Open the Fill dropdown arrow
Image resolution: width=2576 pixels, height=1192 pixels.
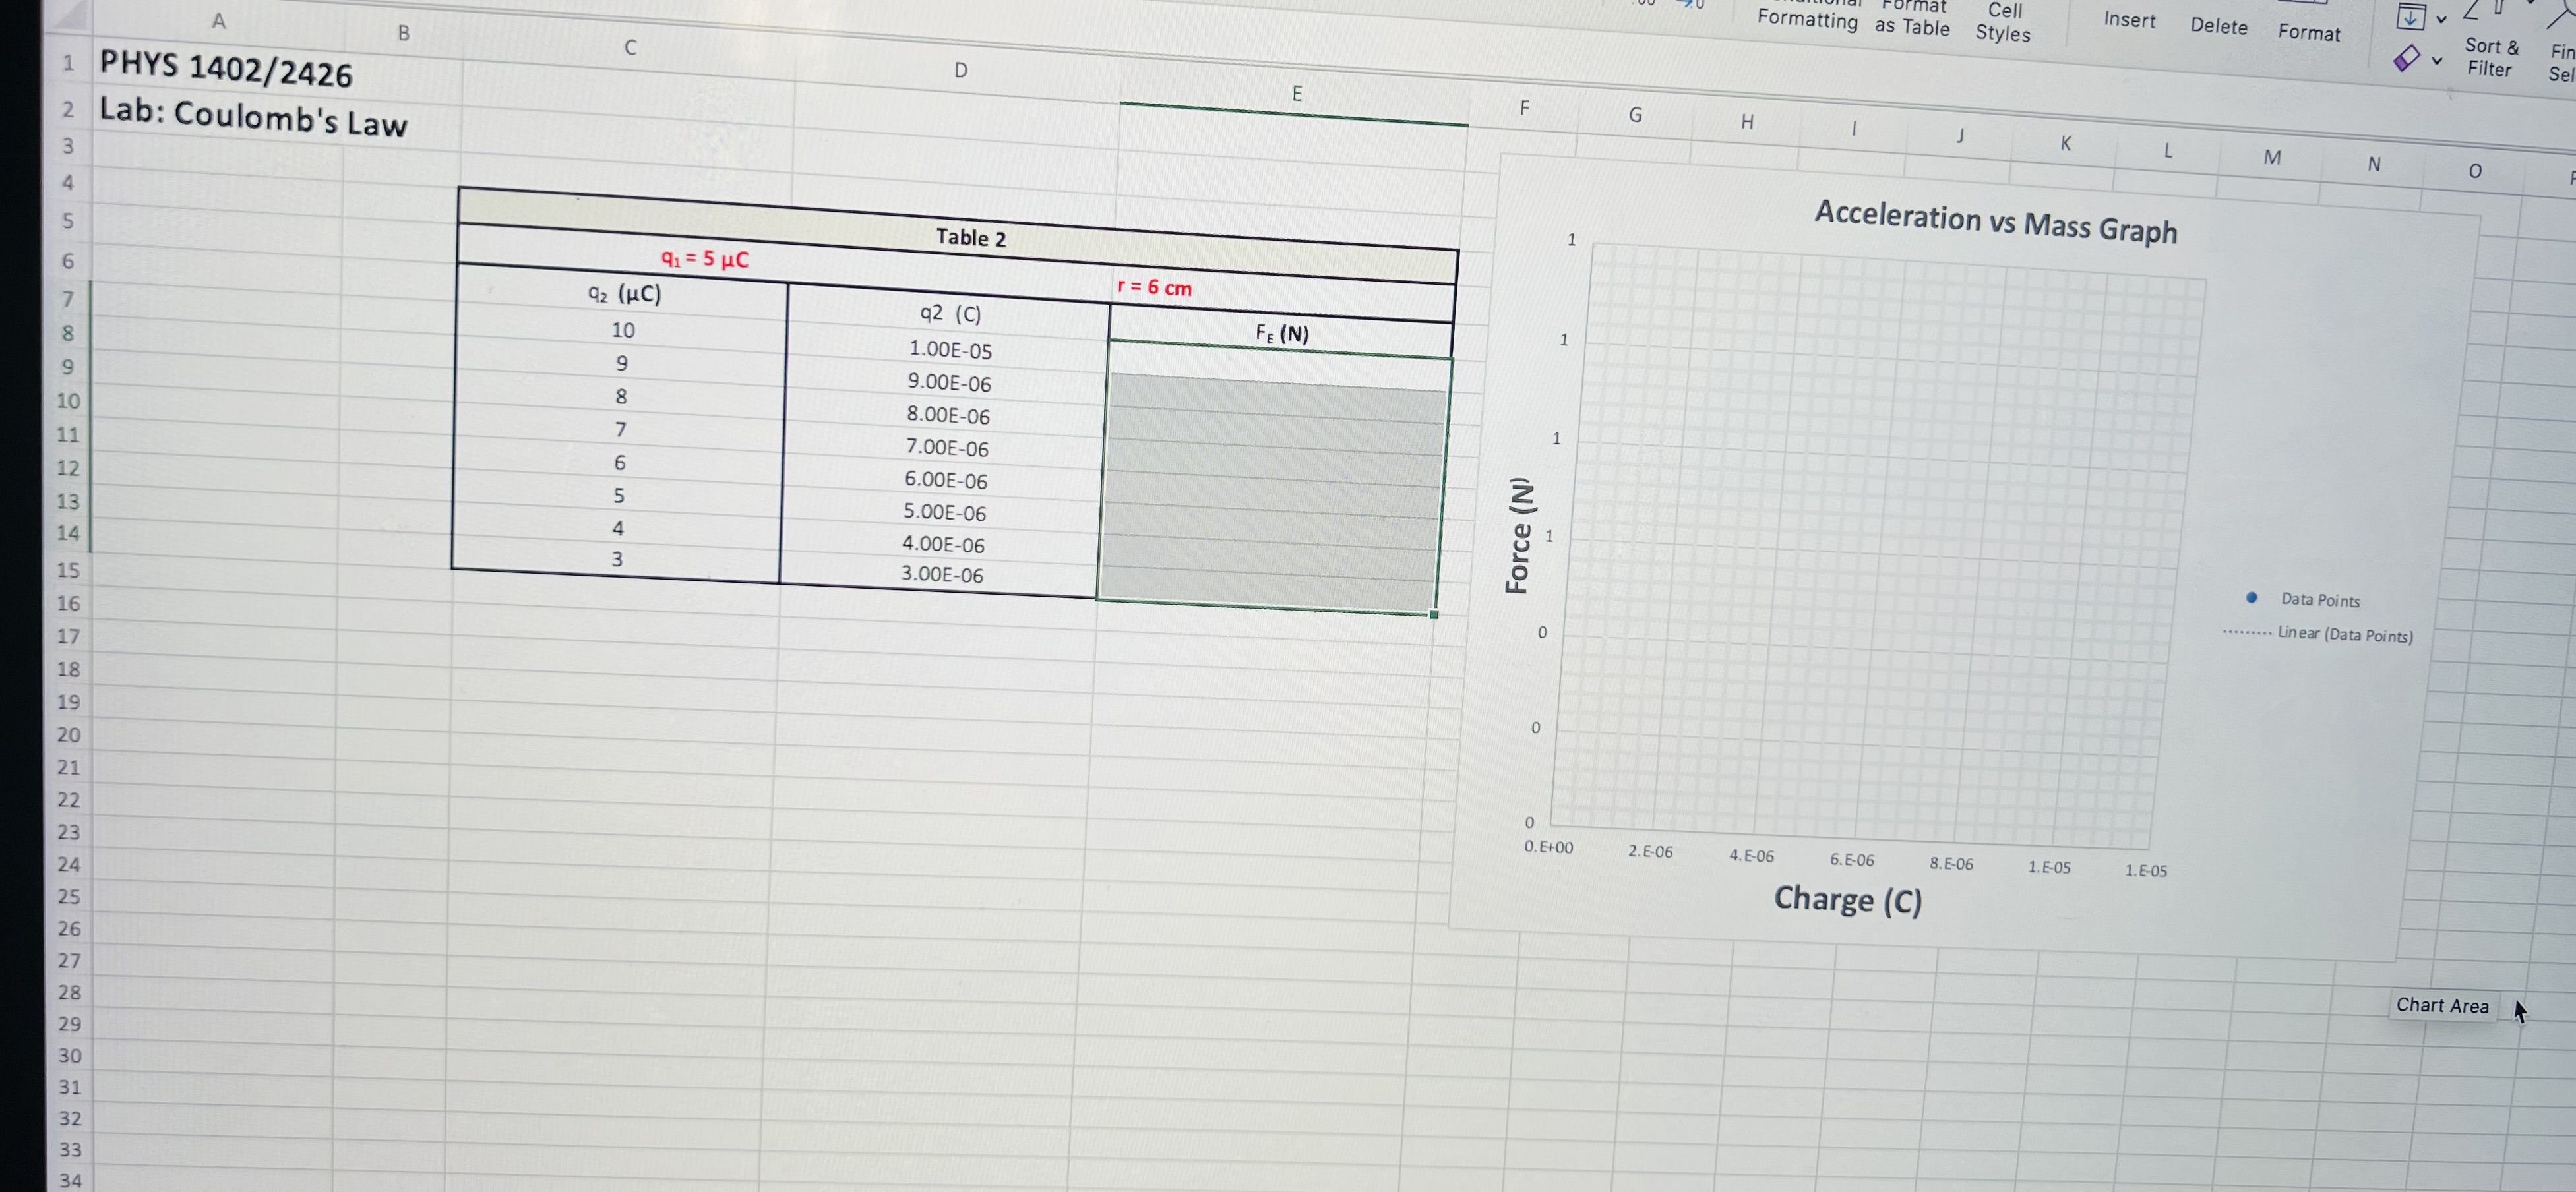click(x=2441, y=20)
